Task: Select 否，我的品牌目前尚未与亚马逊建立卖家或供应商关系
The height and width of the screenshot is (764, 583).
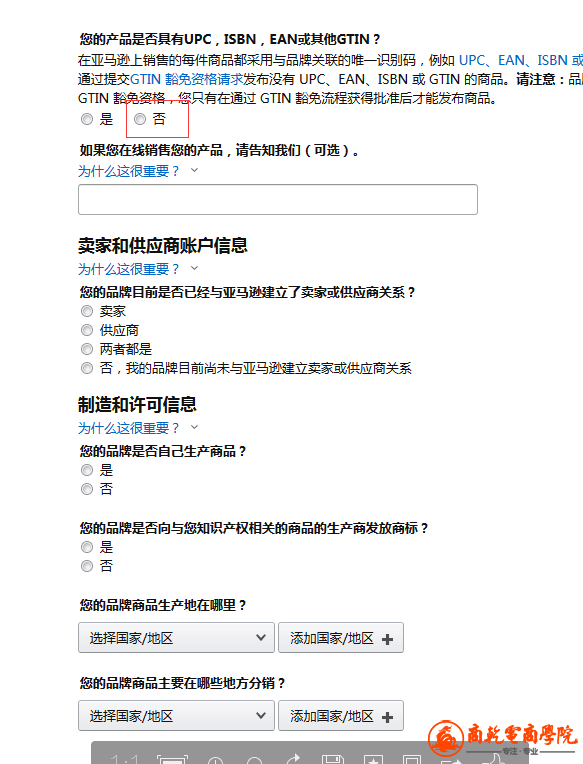Action: pos(87,368)
